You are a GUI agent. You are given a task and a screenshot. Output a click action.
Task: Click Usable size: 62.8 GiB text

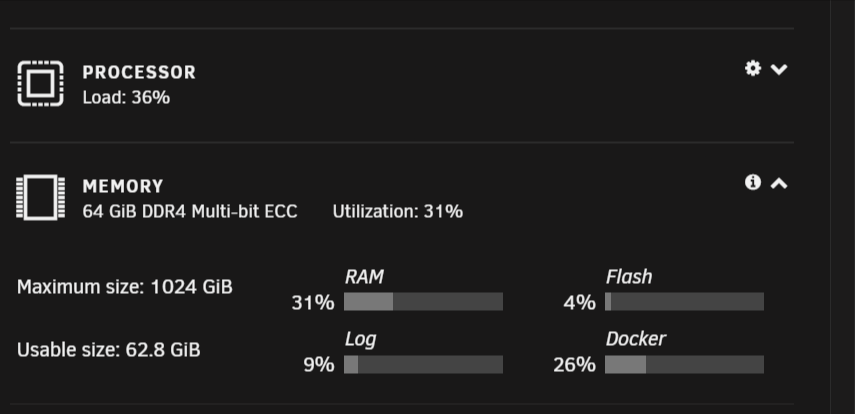109,349
